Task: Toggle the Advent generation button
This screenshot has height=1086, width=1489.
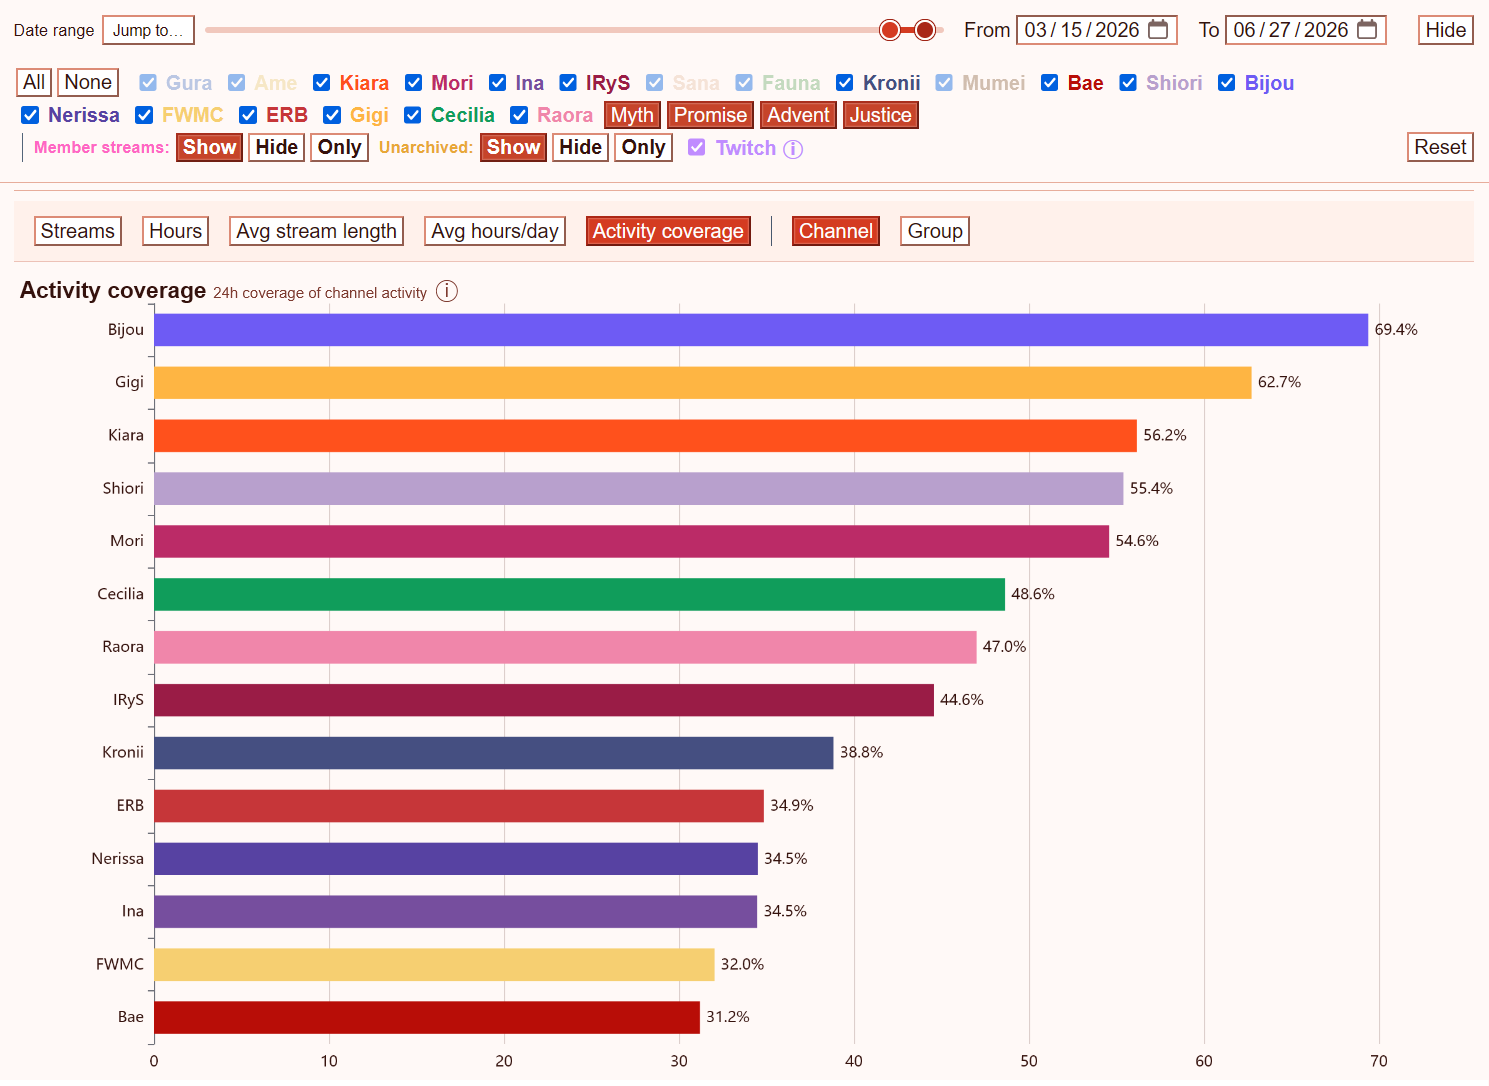Action: click(798, 115)
